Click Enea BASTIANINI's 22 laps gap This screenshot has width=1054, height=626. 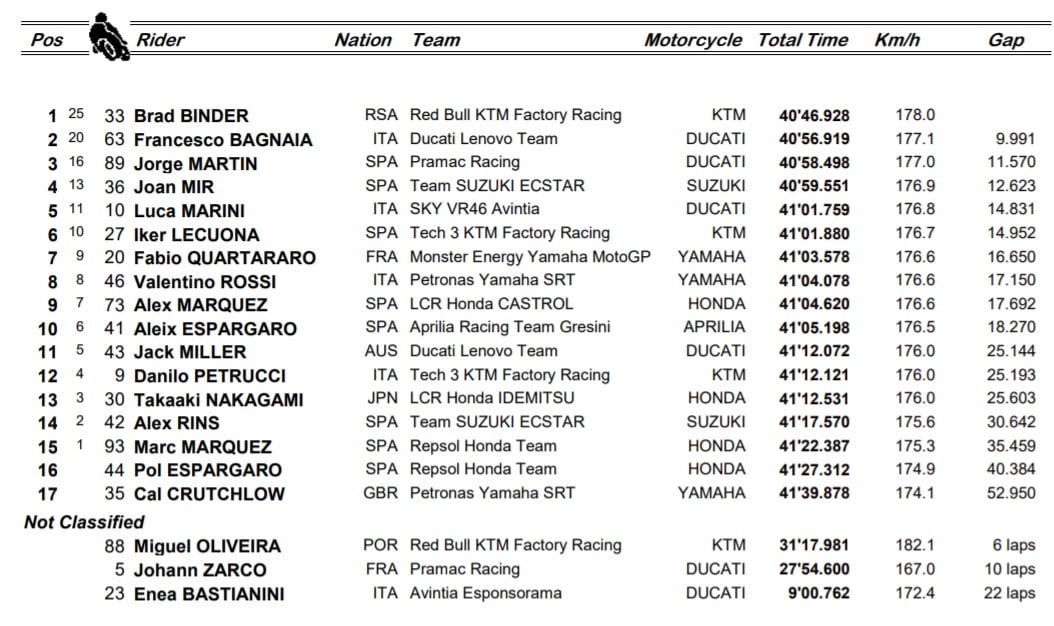coord(1007,593)
